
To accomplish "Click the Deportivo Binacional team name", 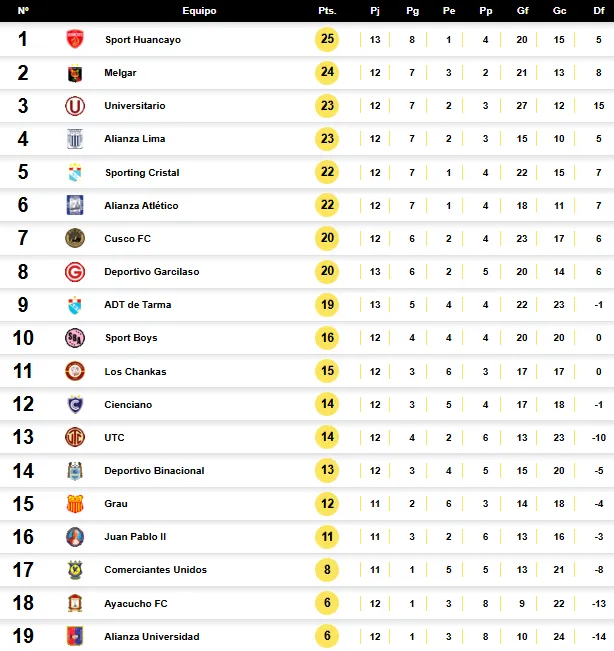I will pyautogui.click(x=154, y=471).
